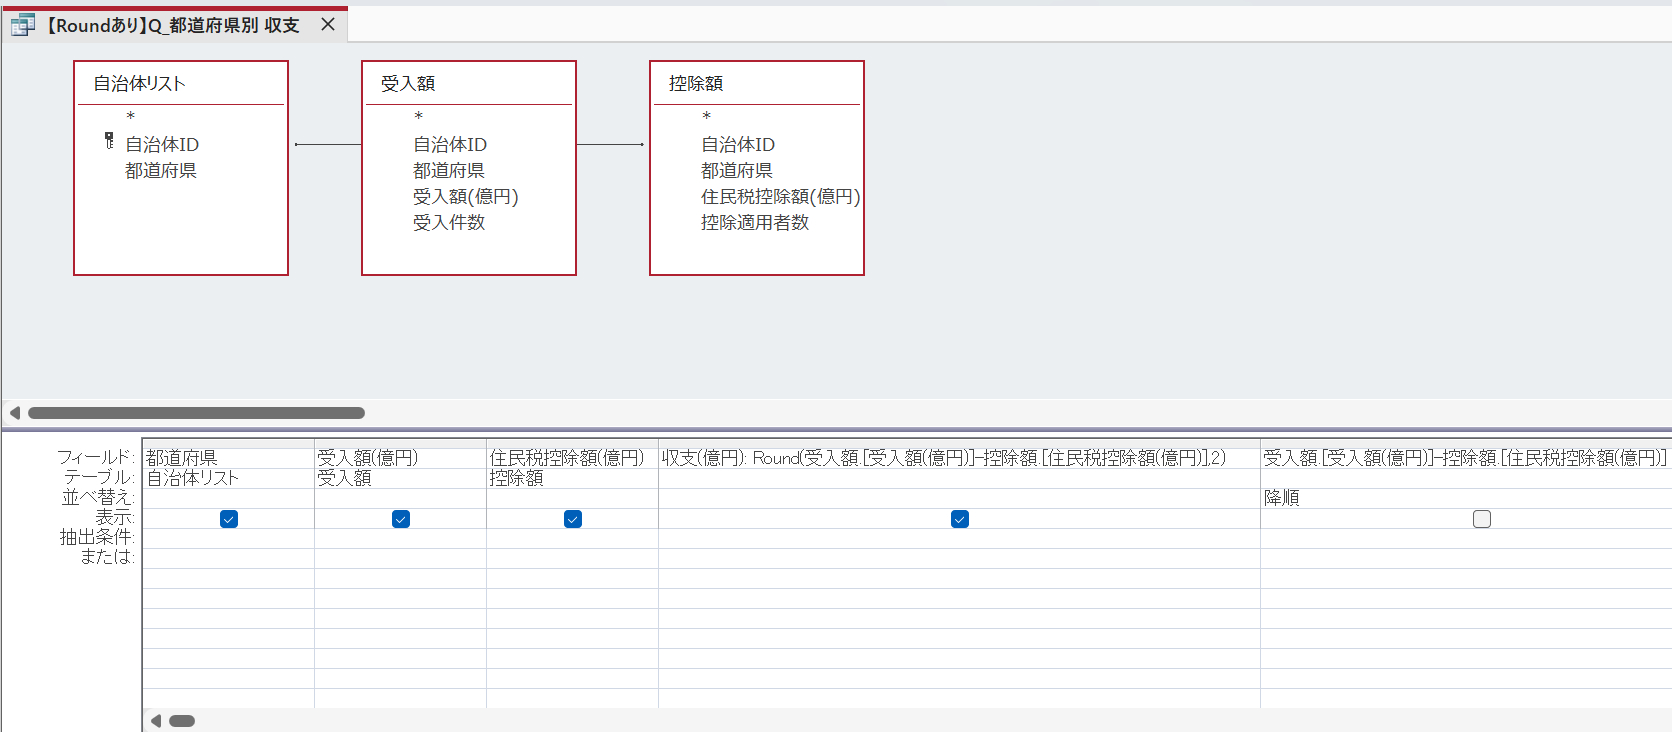The height and width of the screenshot is (732, 1672).
Task: Click the query icon on the document tab
Action: point(23,25)
